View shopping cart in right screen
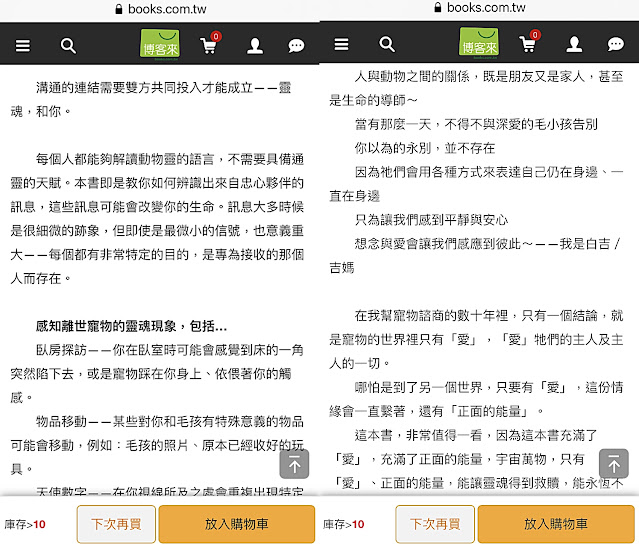The width and height of the screenshot is (639, 552). pyautogui.click(x=529, y=41)
